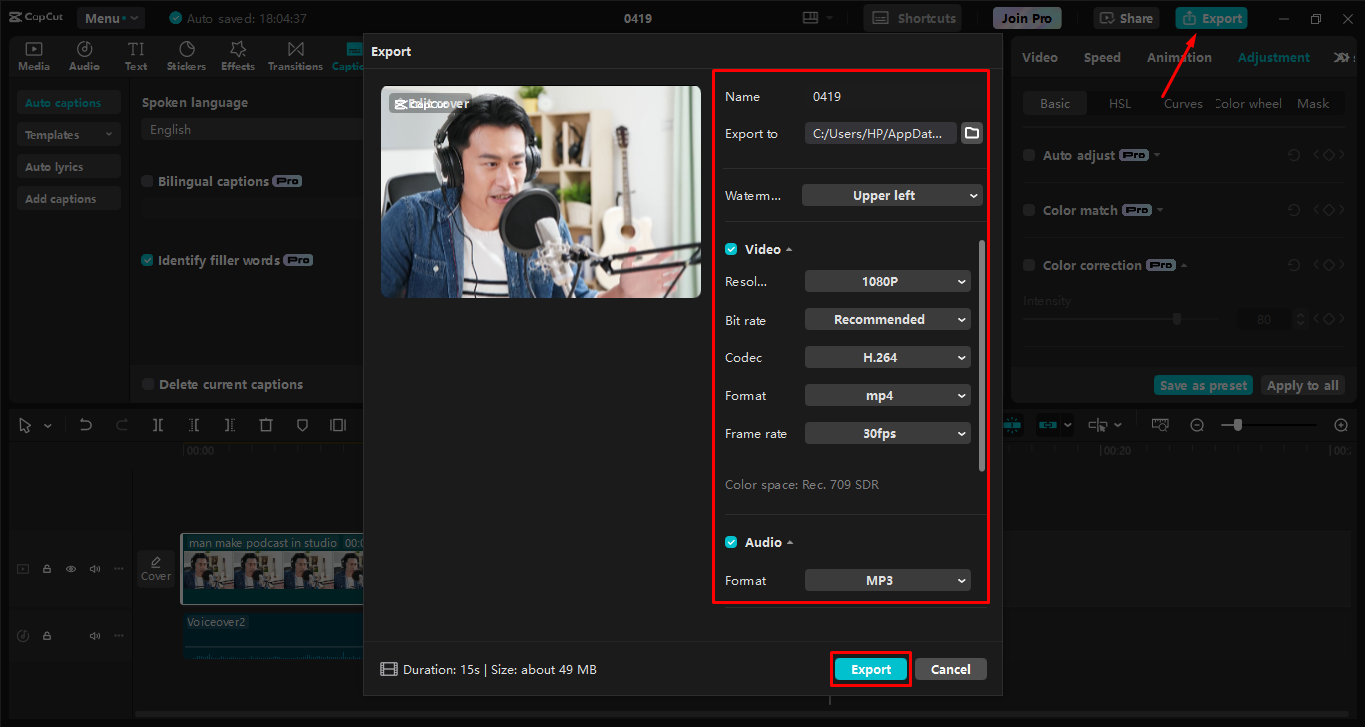Redo the last undone action
The image size is (1365, 727).
[122, 425]
